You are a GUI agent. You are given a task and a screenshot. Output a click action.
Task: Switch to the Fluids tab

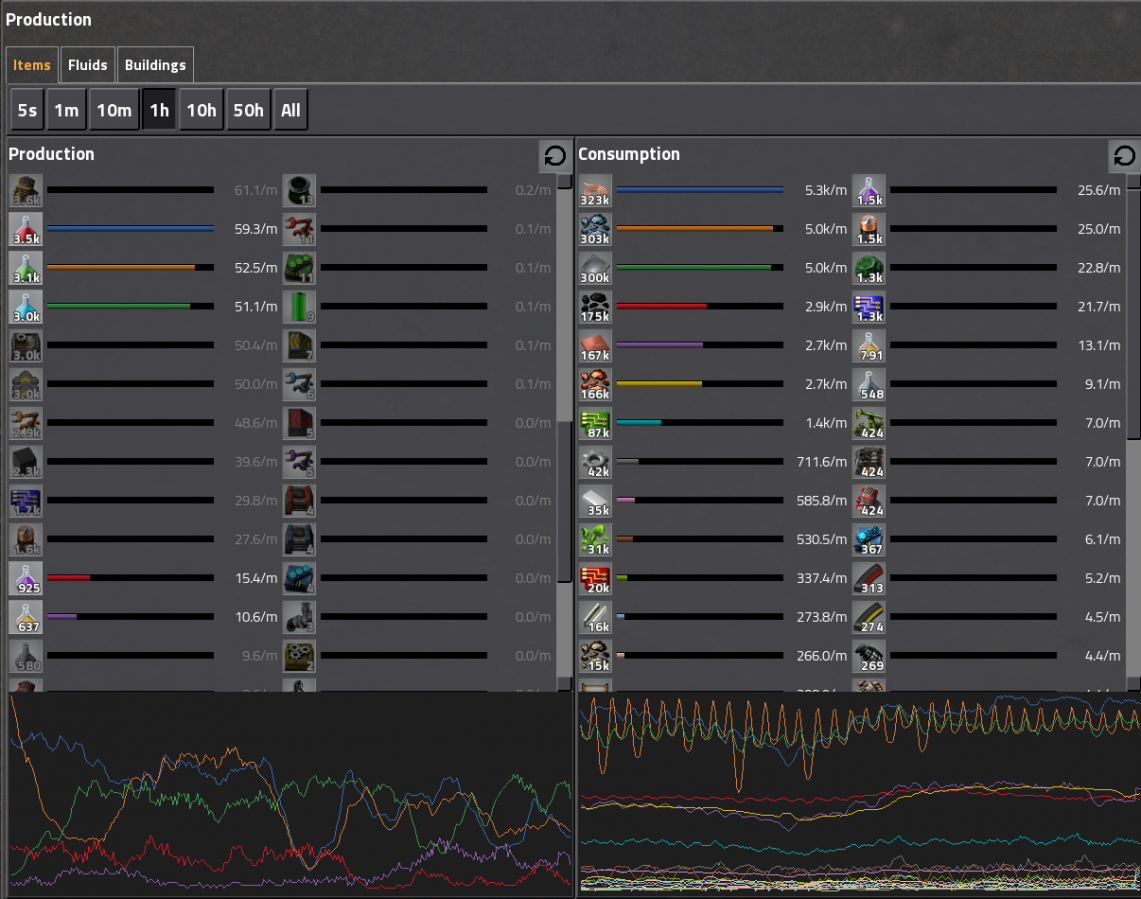point(88,65)
